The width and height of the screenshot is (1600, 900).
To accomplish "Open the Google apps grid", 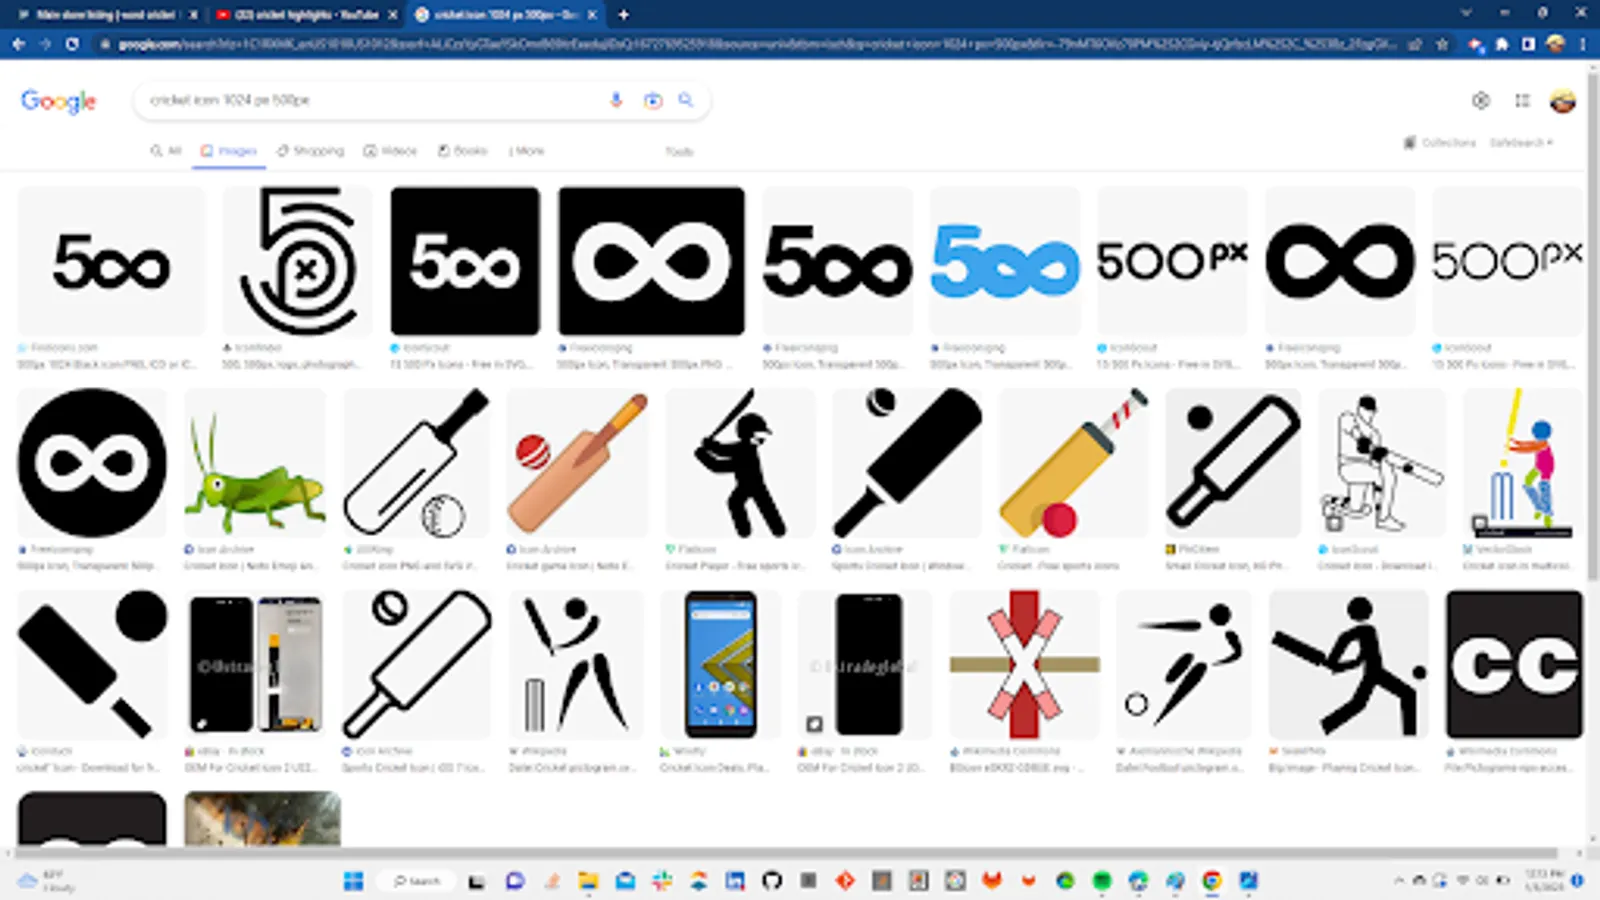I will point(1522,100).
